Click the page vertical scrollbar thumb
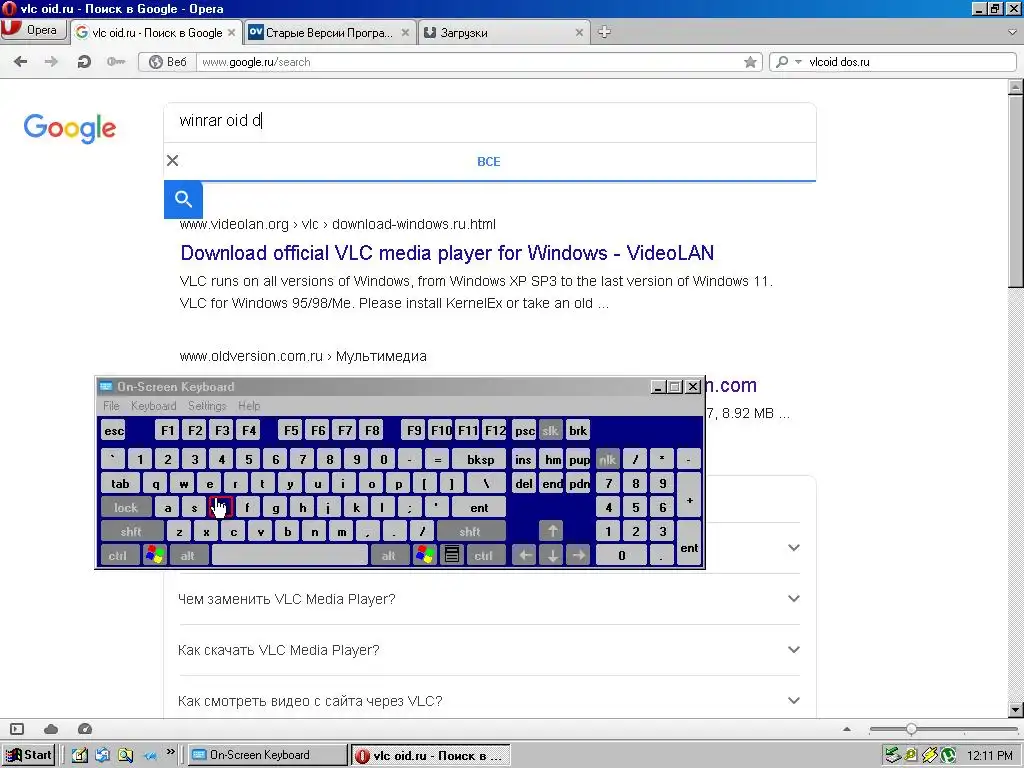Screen dimensions: 1024x768 click(x=1016, y=191)
